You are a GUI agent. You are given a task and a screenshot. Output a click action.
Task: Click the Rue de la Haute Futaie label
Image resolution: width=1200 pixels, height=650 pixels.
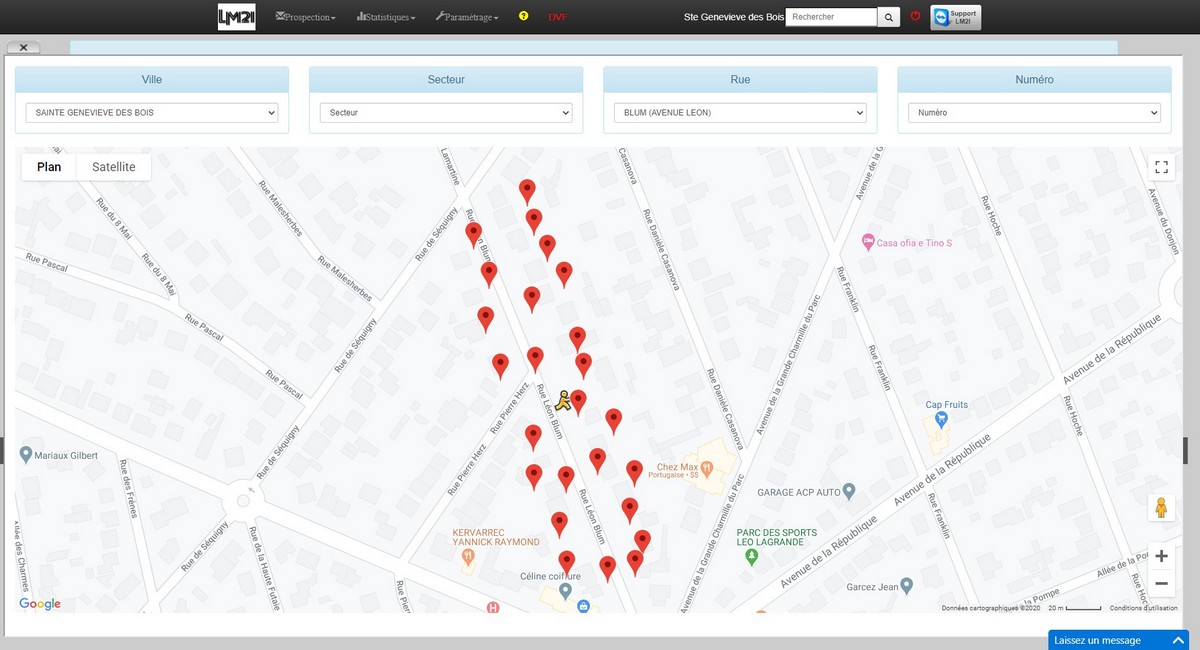pyautogui.click(x=263, y=567)
